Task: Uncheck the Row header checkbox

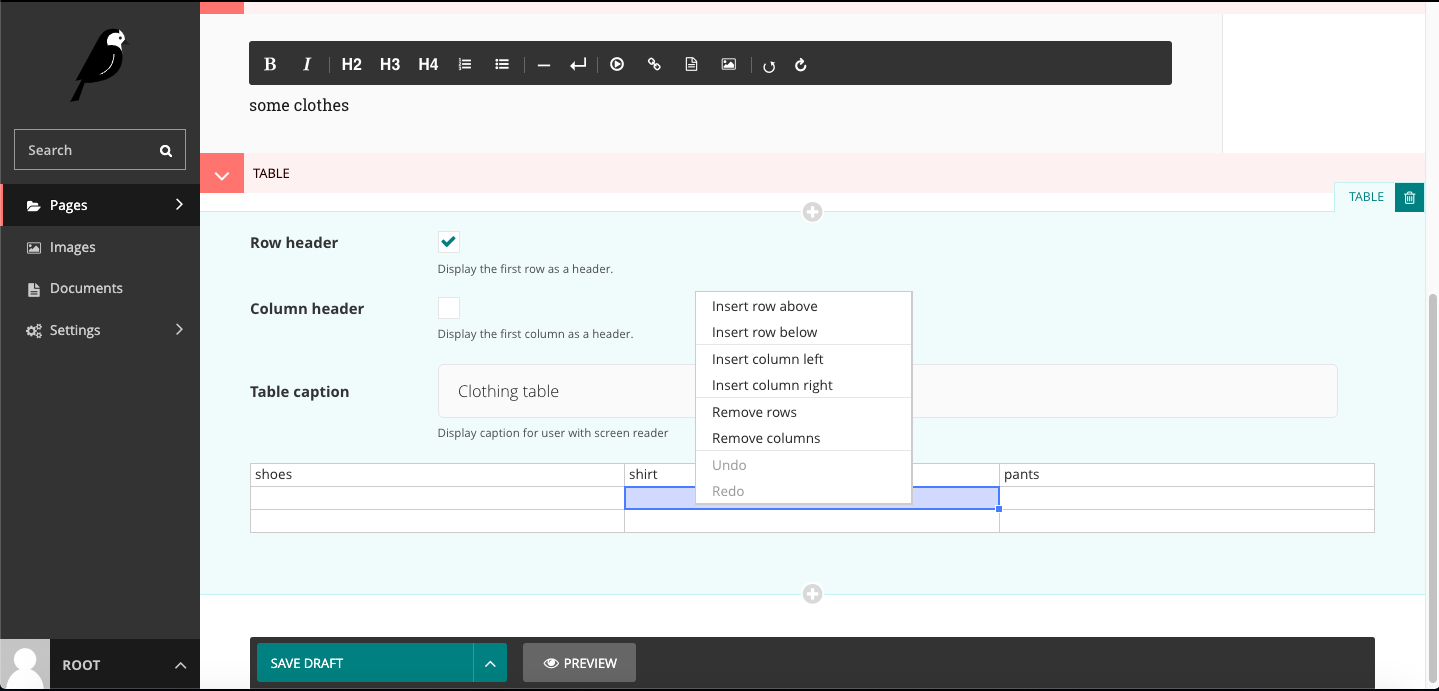Action: (x=449, y=242)
